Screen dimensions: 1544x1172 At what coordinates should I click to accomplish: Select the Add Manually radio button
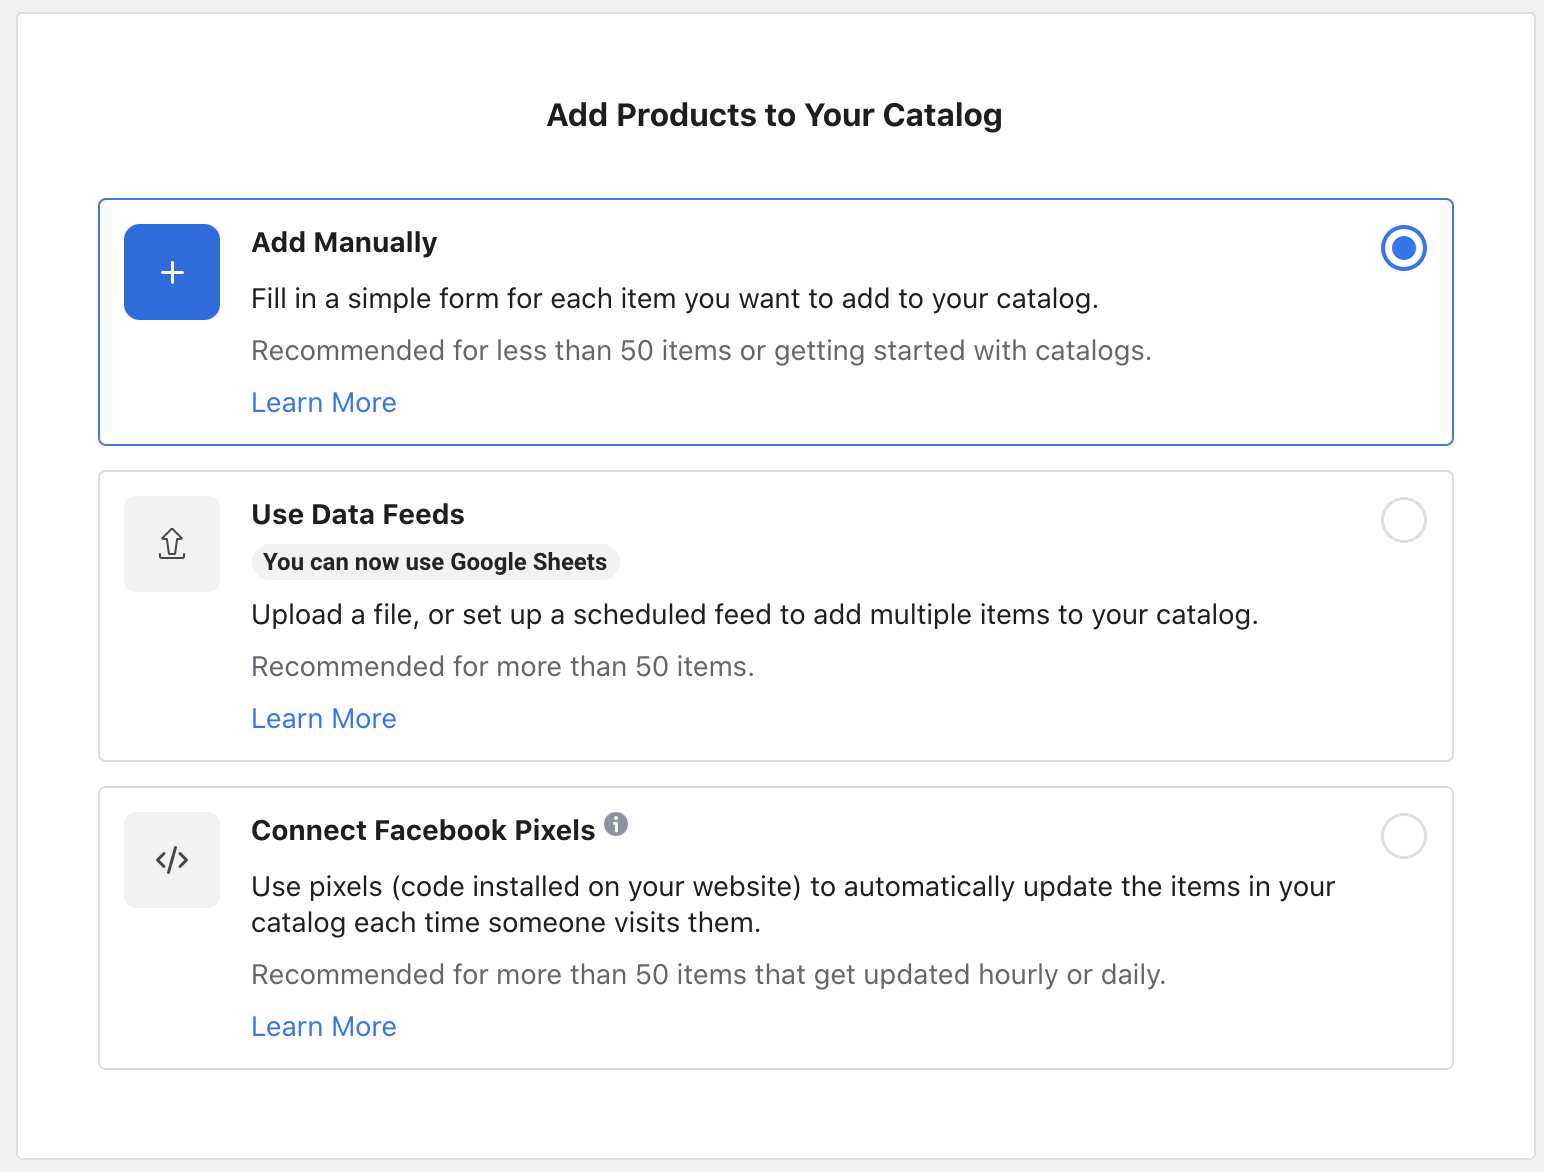point(1403,248)
